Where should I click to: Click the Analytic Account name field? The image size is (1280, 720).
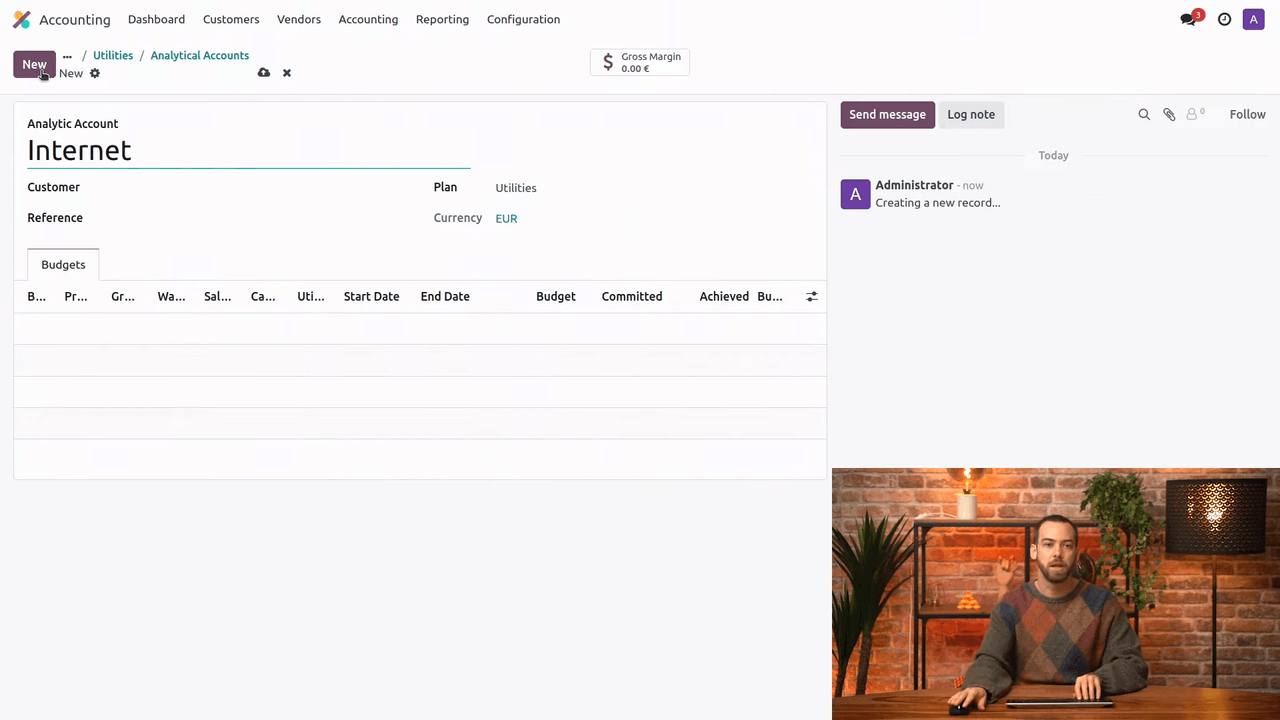coord(248,150)
